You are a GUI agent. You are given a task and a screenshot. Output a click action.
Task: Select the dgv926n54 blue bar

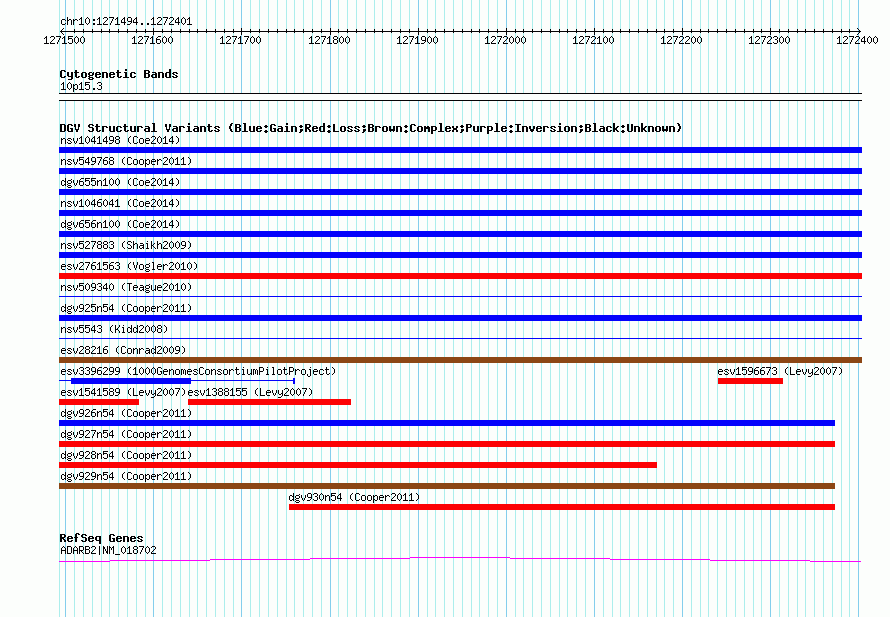pos(447,423)
